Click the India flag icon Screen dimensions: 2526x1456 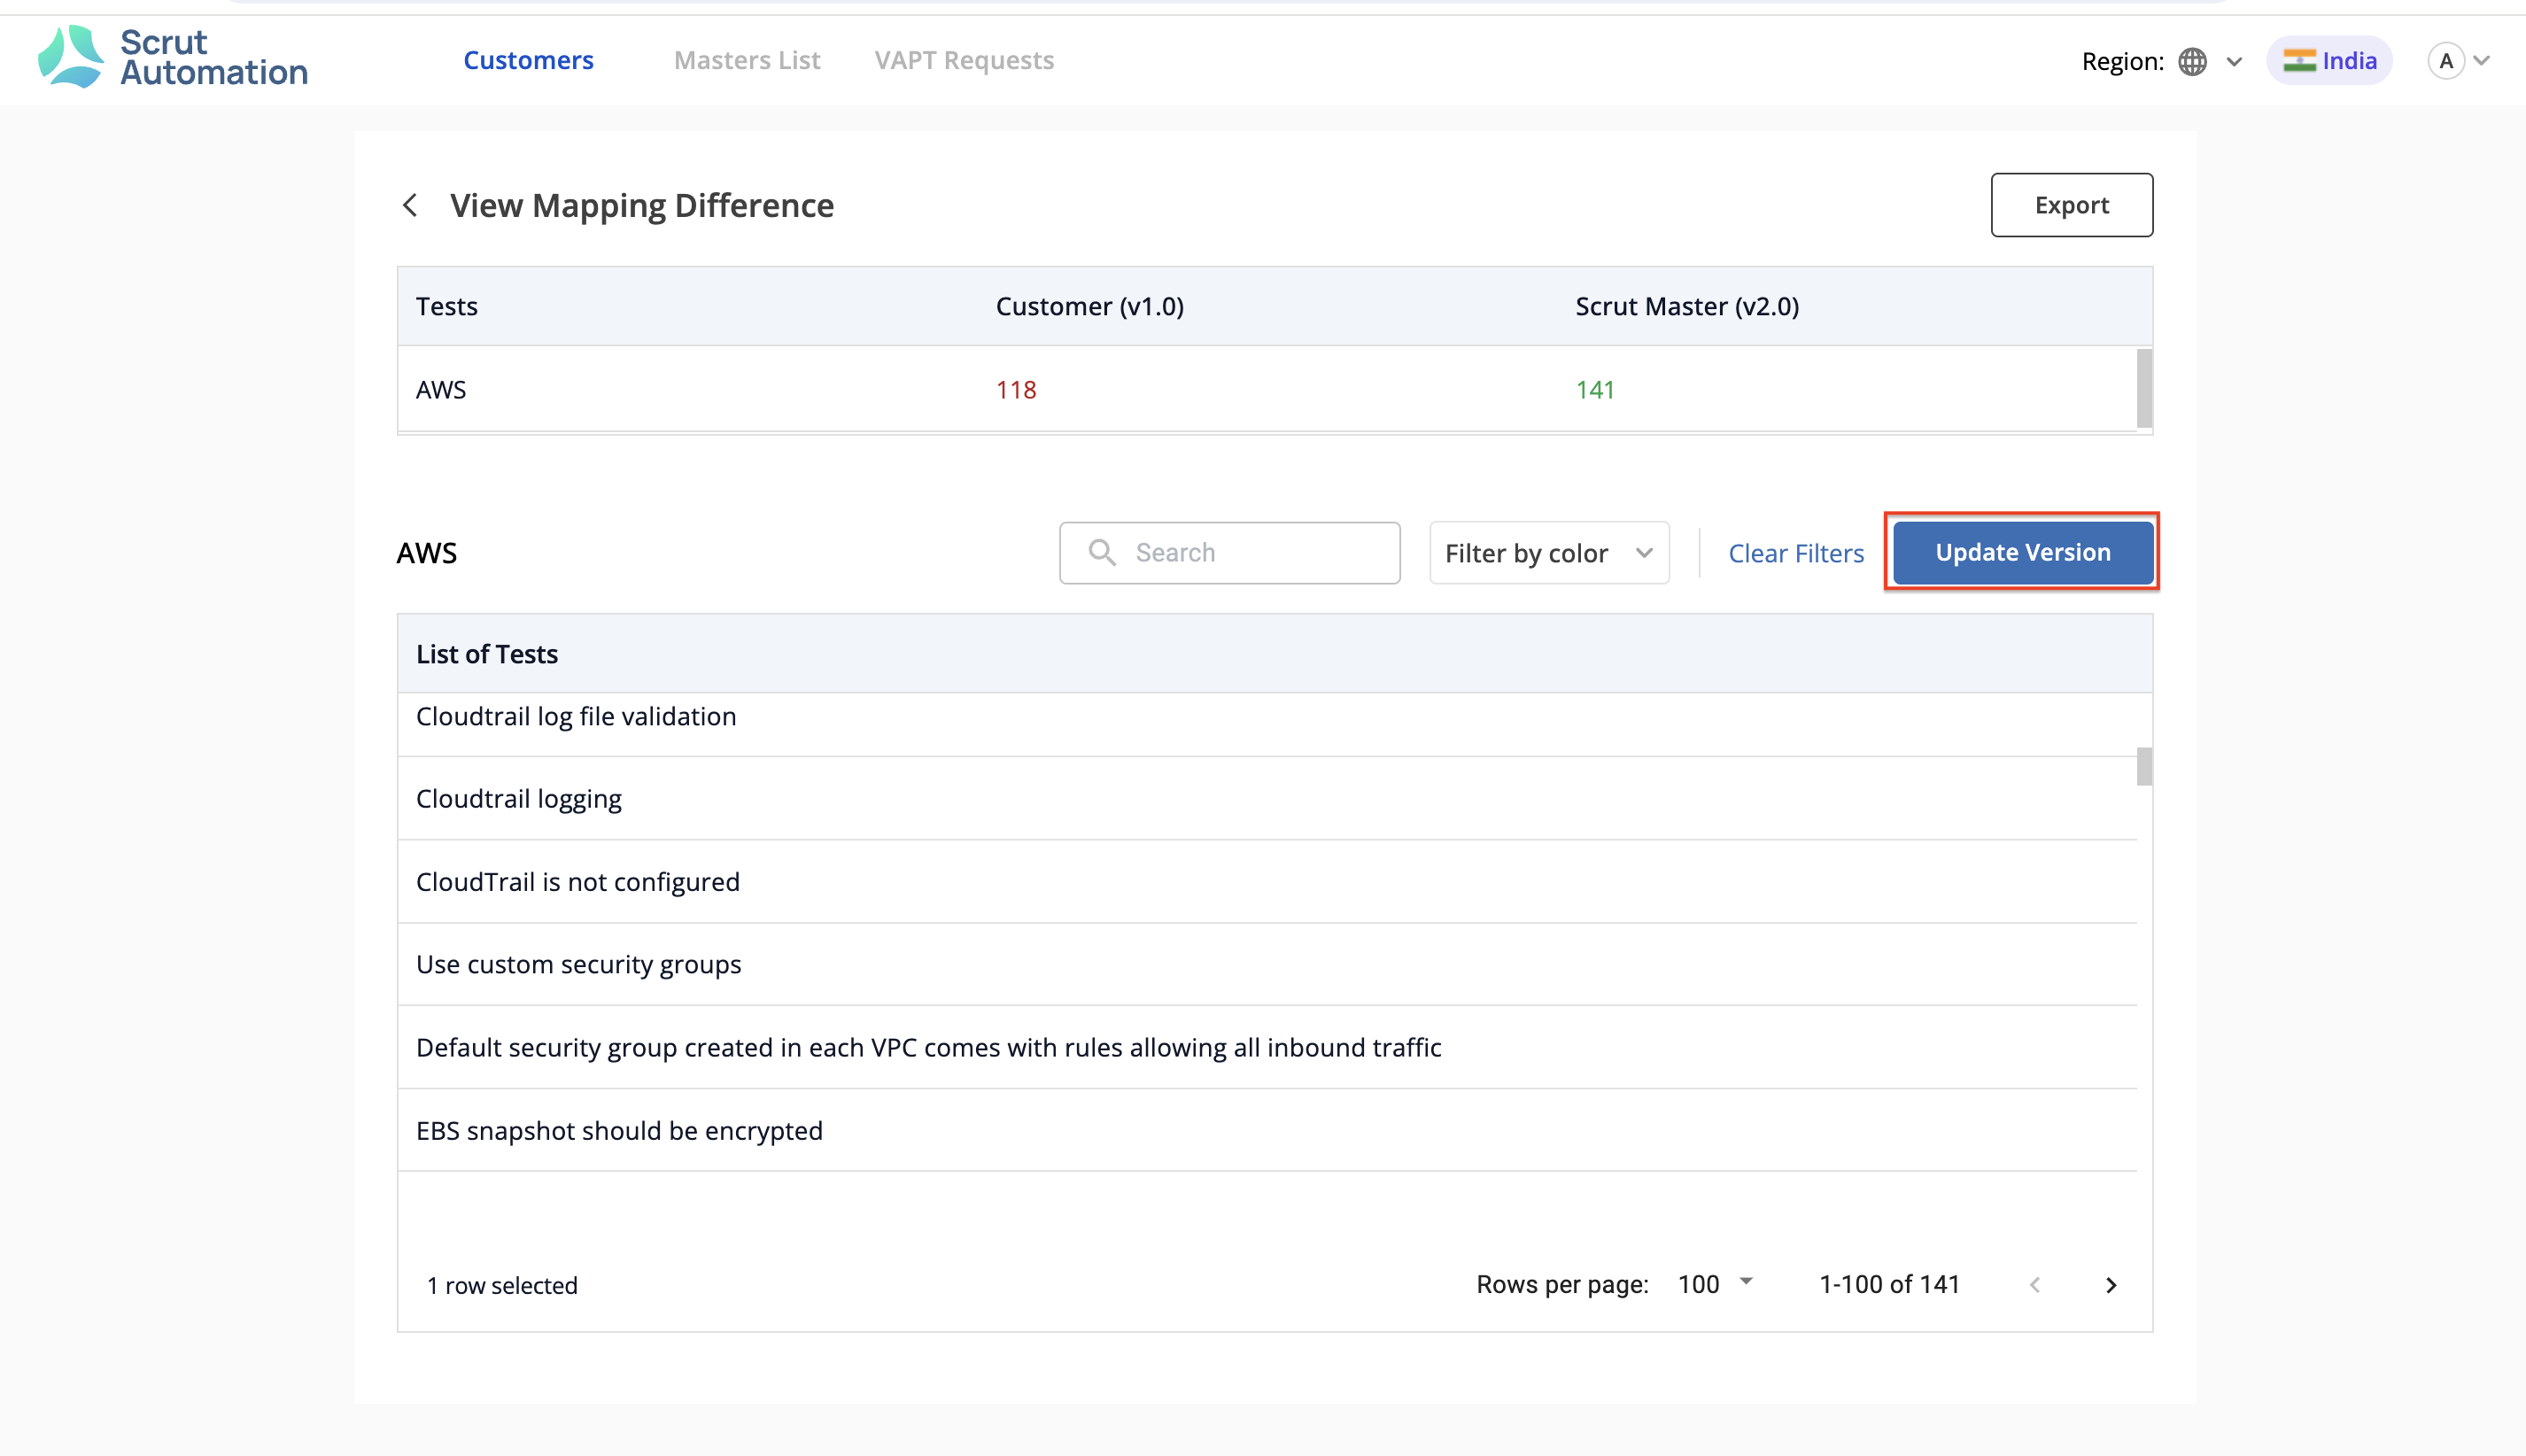click(x=2299, y=61)
